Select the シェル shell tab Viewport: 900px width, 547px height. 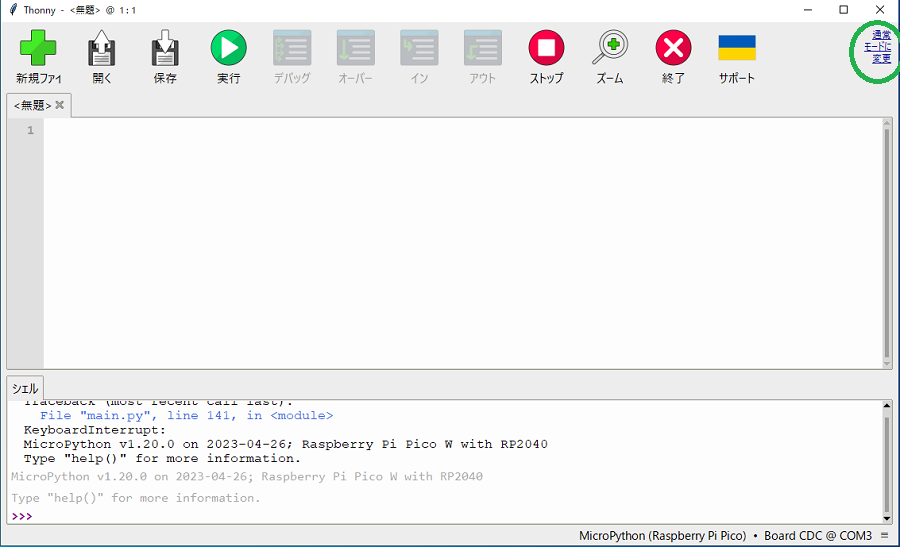coord(25,388)
